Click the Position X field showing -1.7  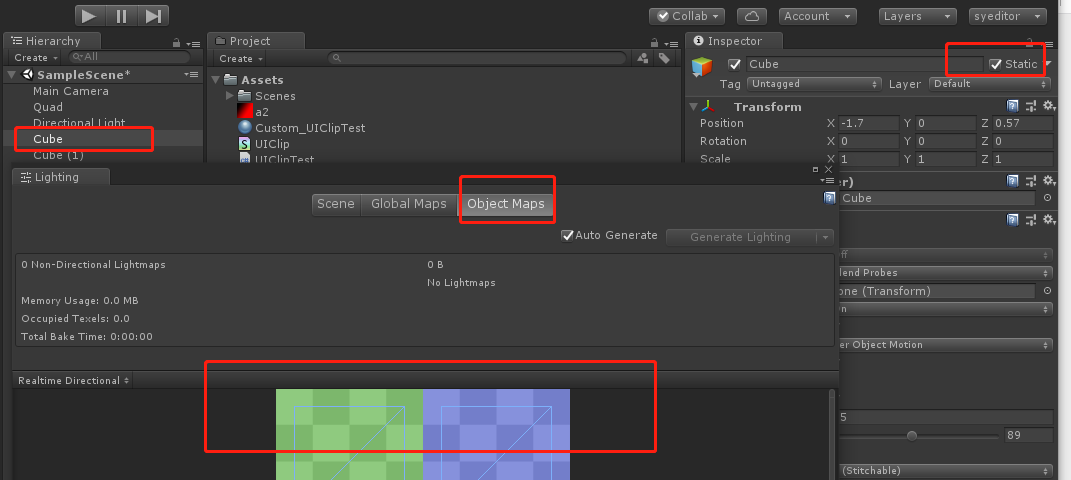click(x=869, y=123)
